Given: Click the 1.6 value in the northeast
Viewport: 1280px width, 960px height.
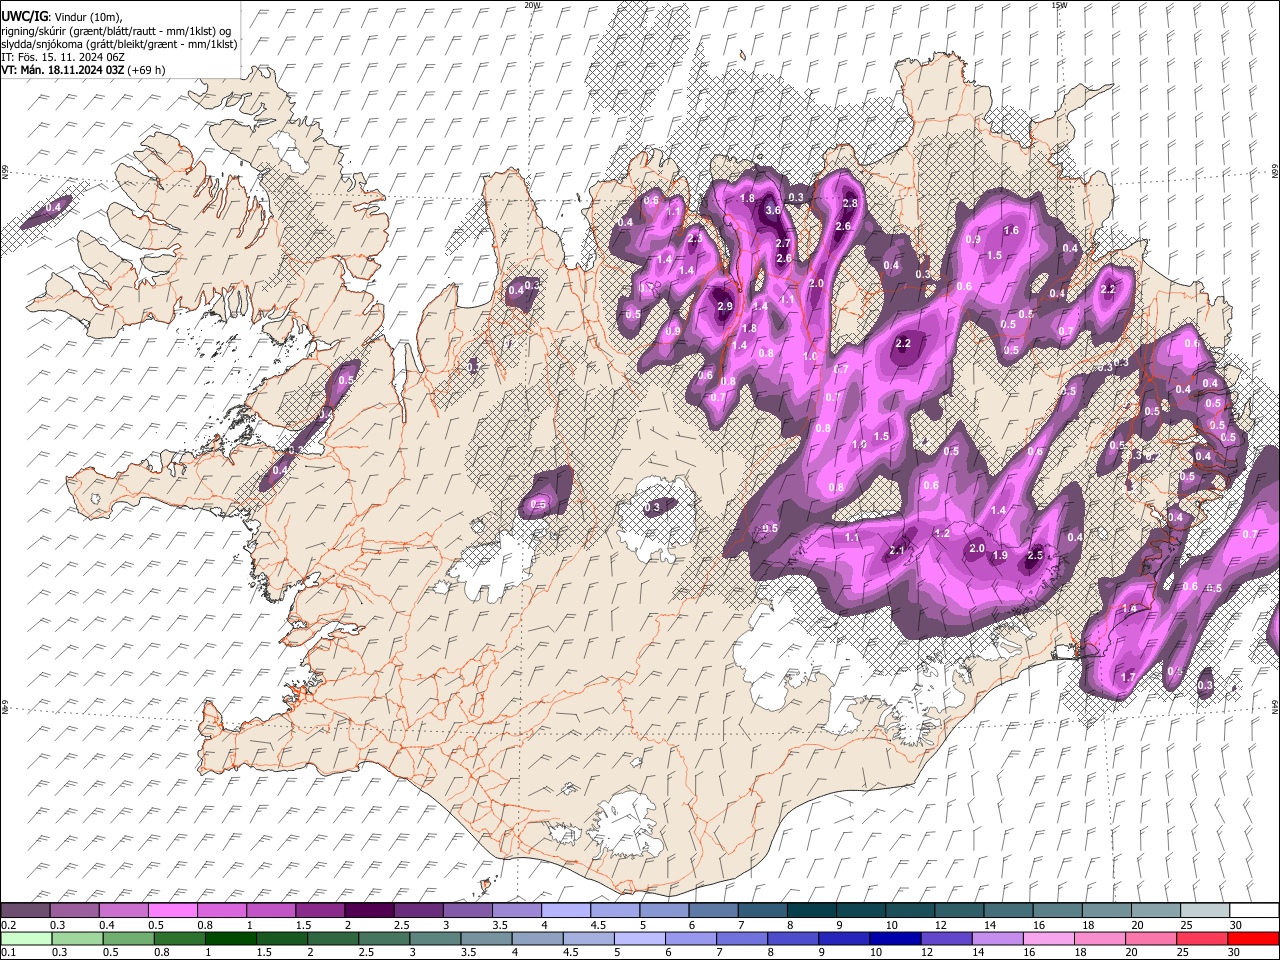Looking at the screenshot, I should coord(1011,230).
